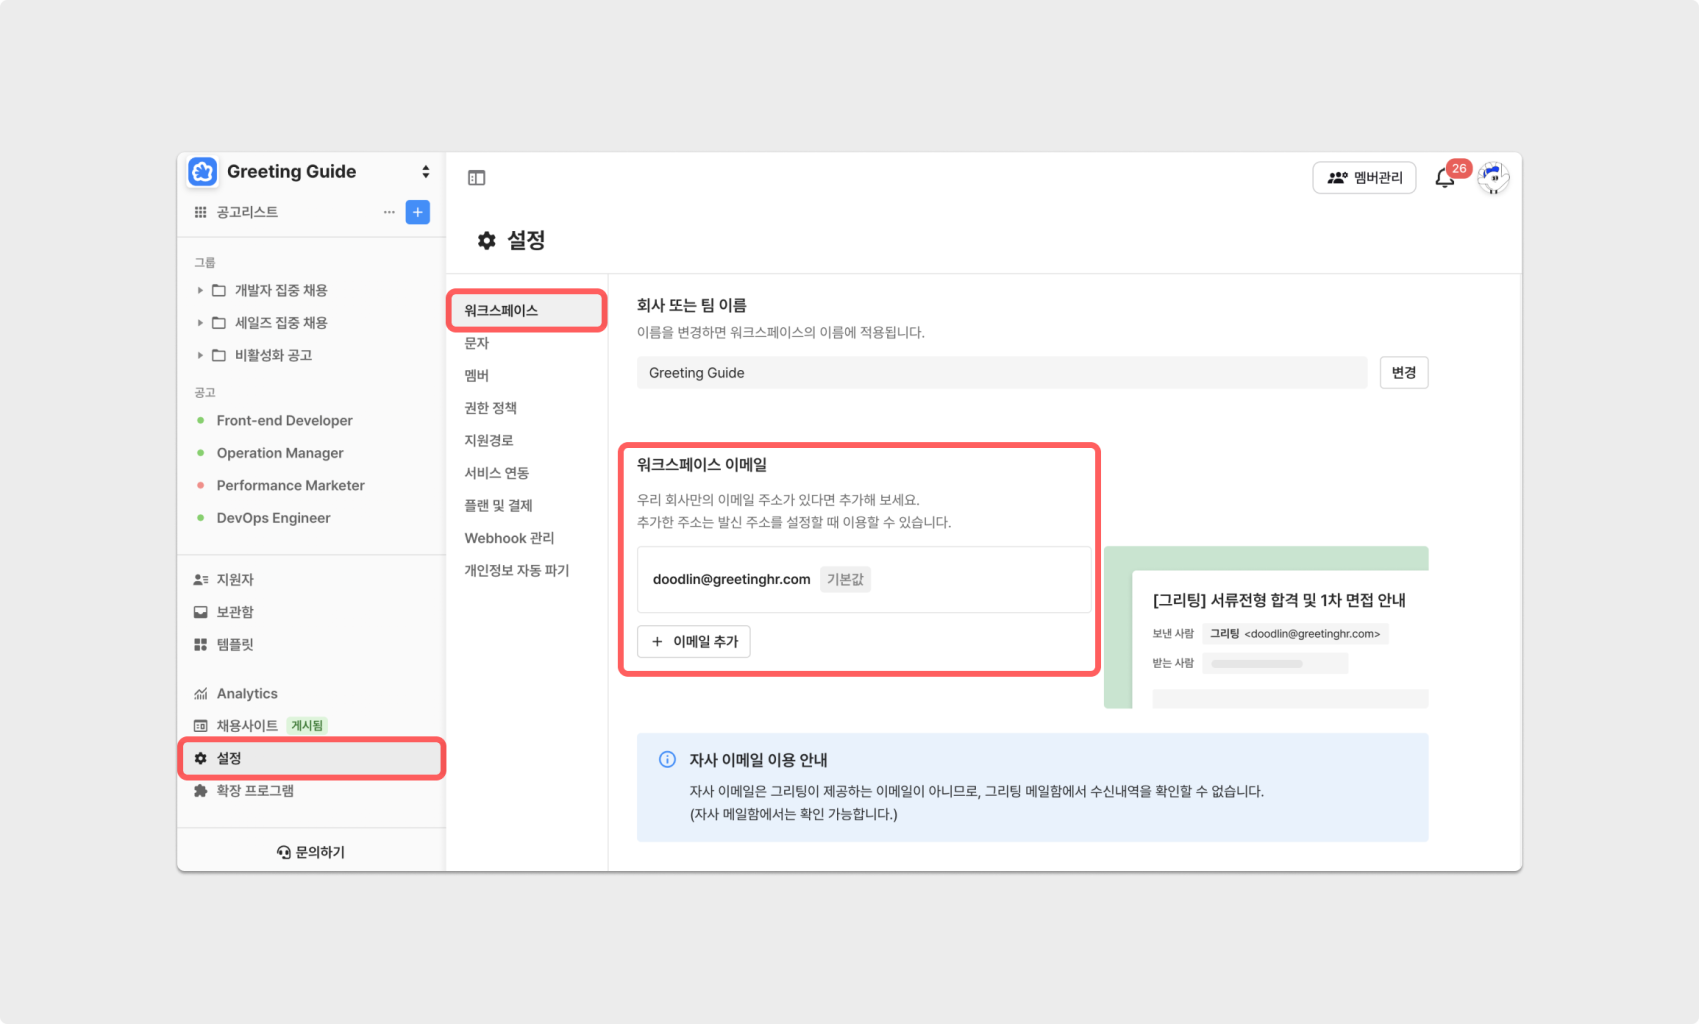Screen dimensions: 1699x1024
Task: Click the 공고리스트 grid icon
Action: pos(200,212)
